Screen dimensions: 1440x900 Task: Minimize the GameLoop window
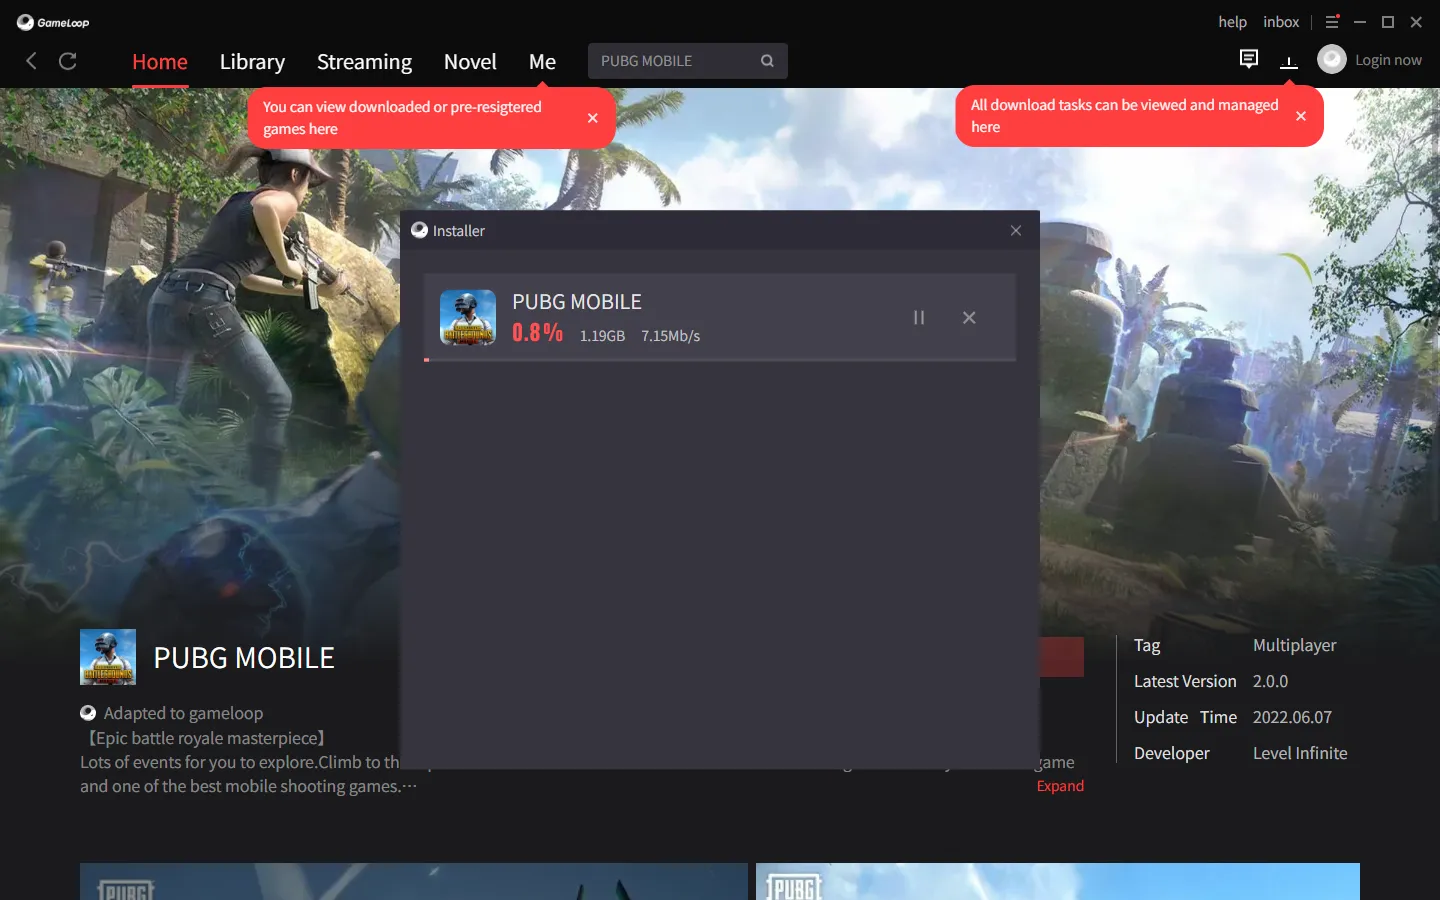[x=1360, y=22]
